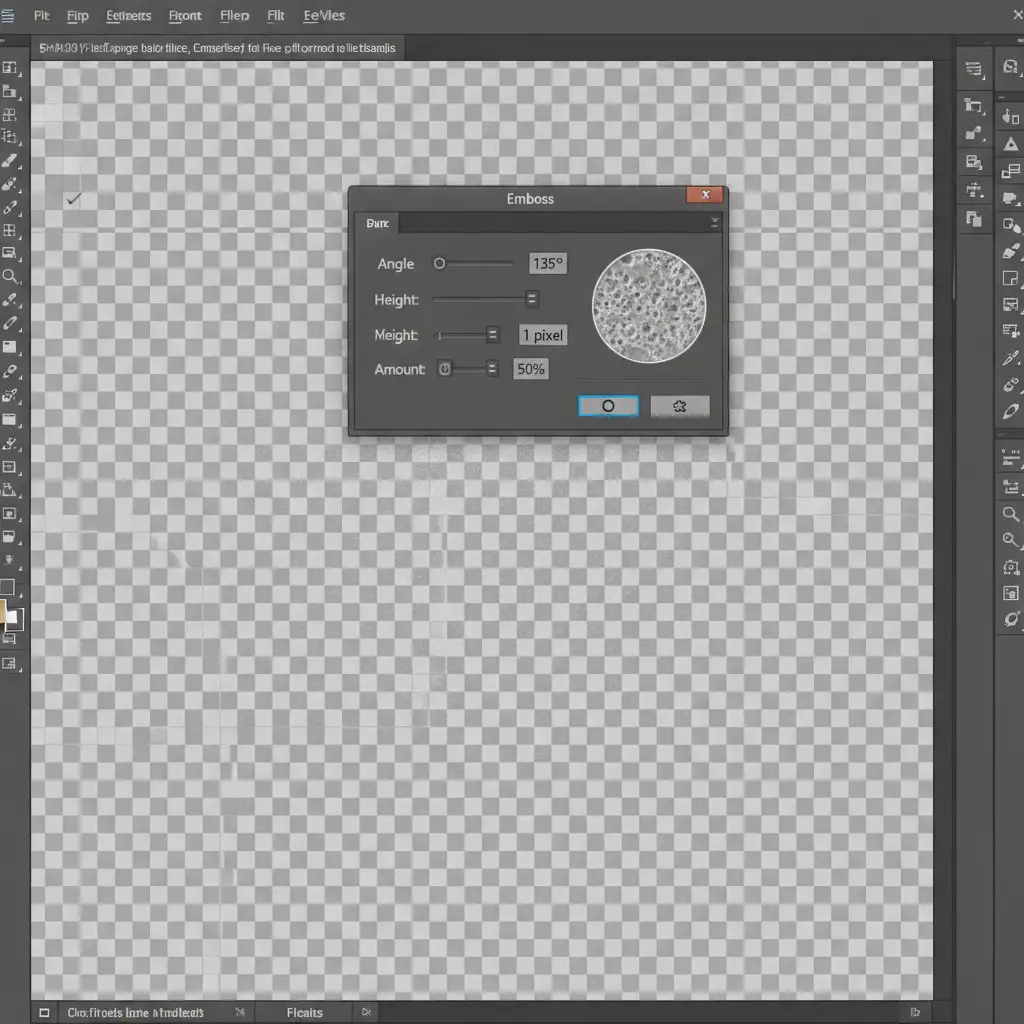Expand the Emboss dialog panel options arrow
The image size is (1024, 1024).
pos(714,223)
